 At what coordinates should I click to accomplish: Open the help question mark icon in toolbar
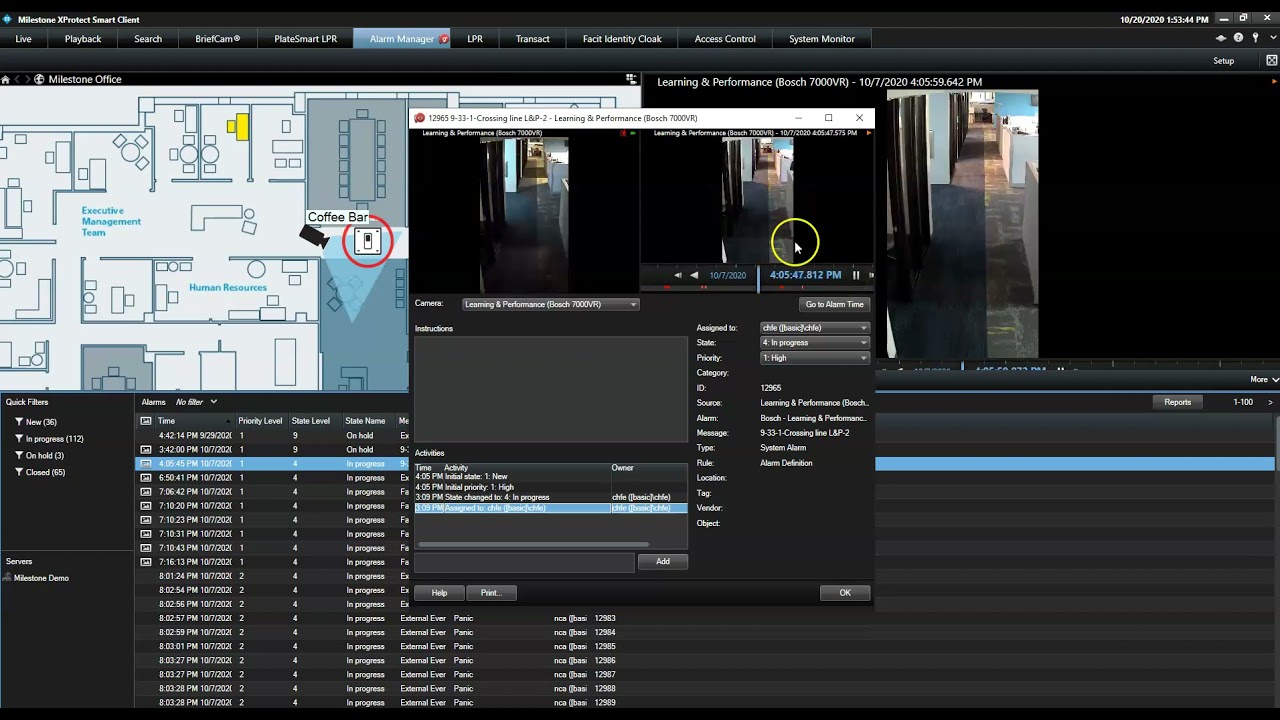pos(1238,38)
